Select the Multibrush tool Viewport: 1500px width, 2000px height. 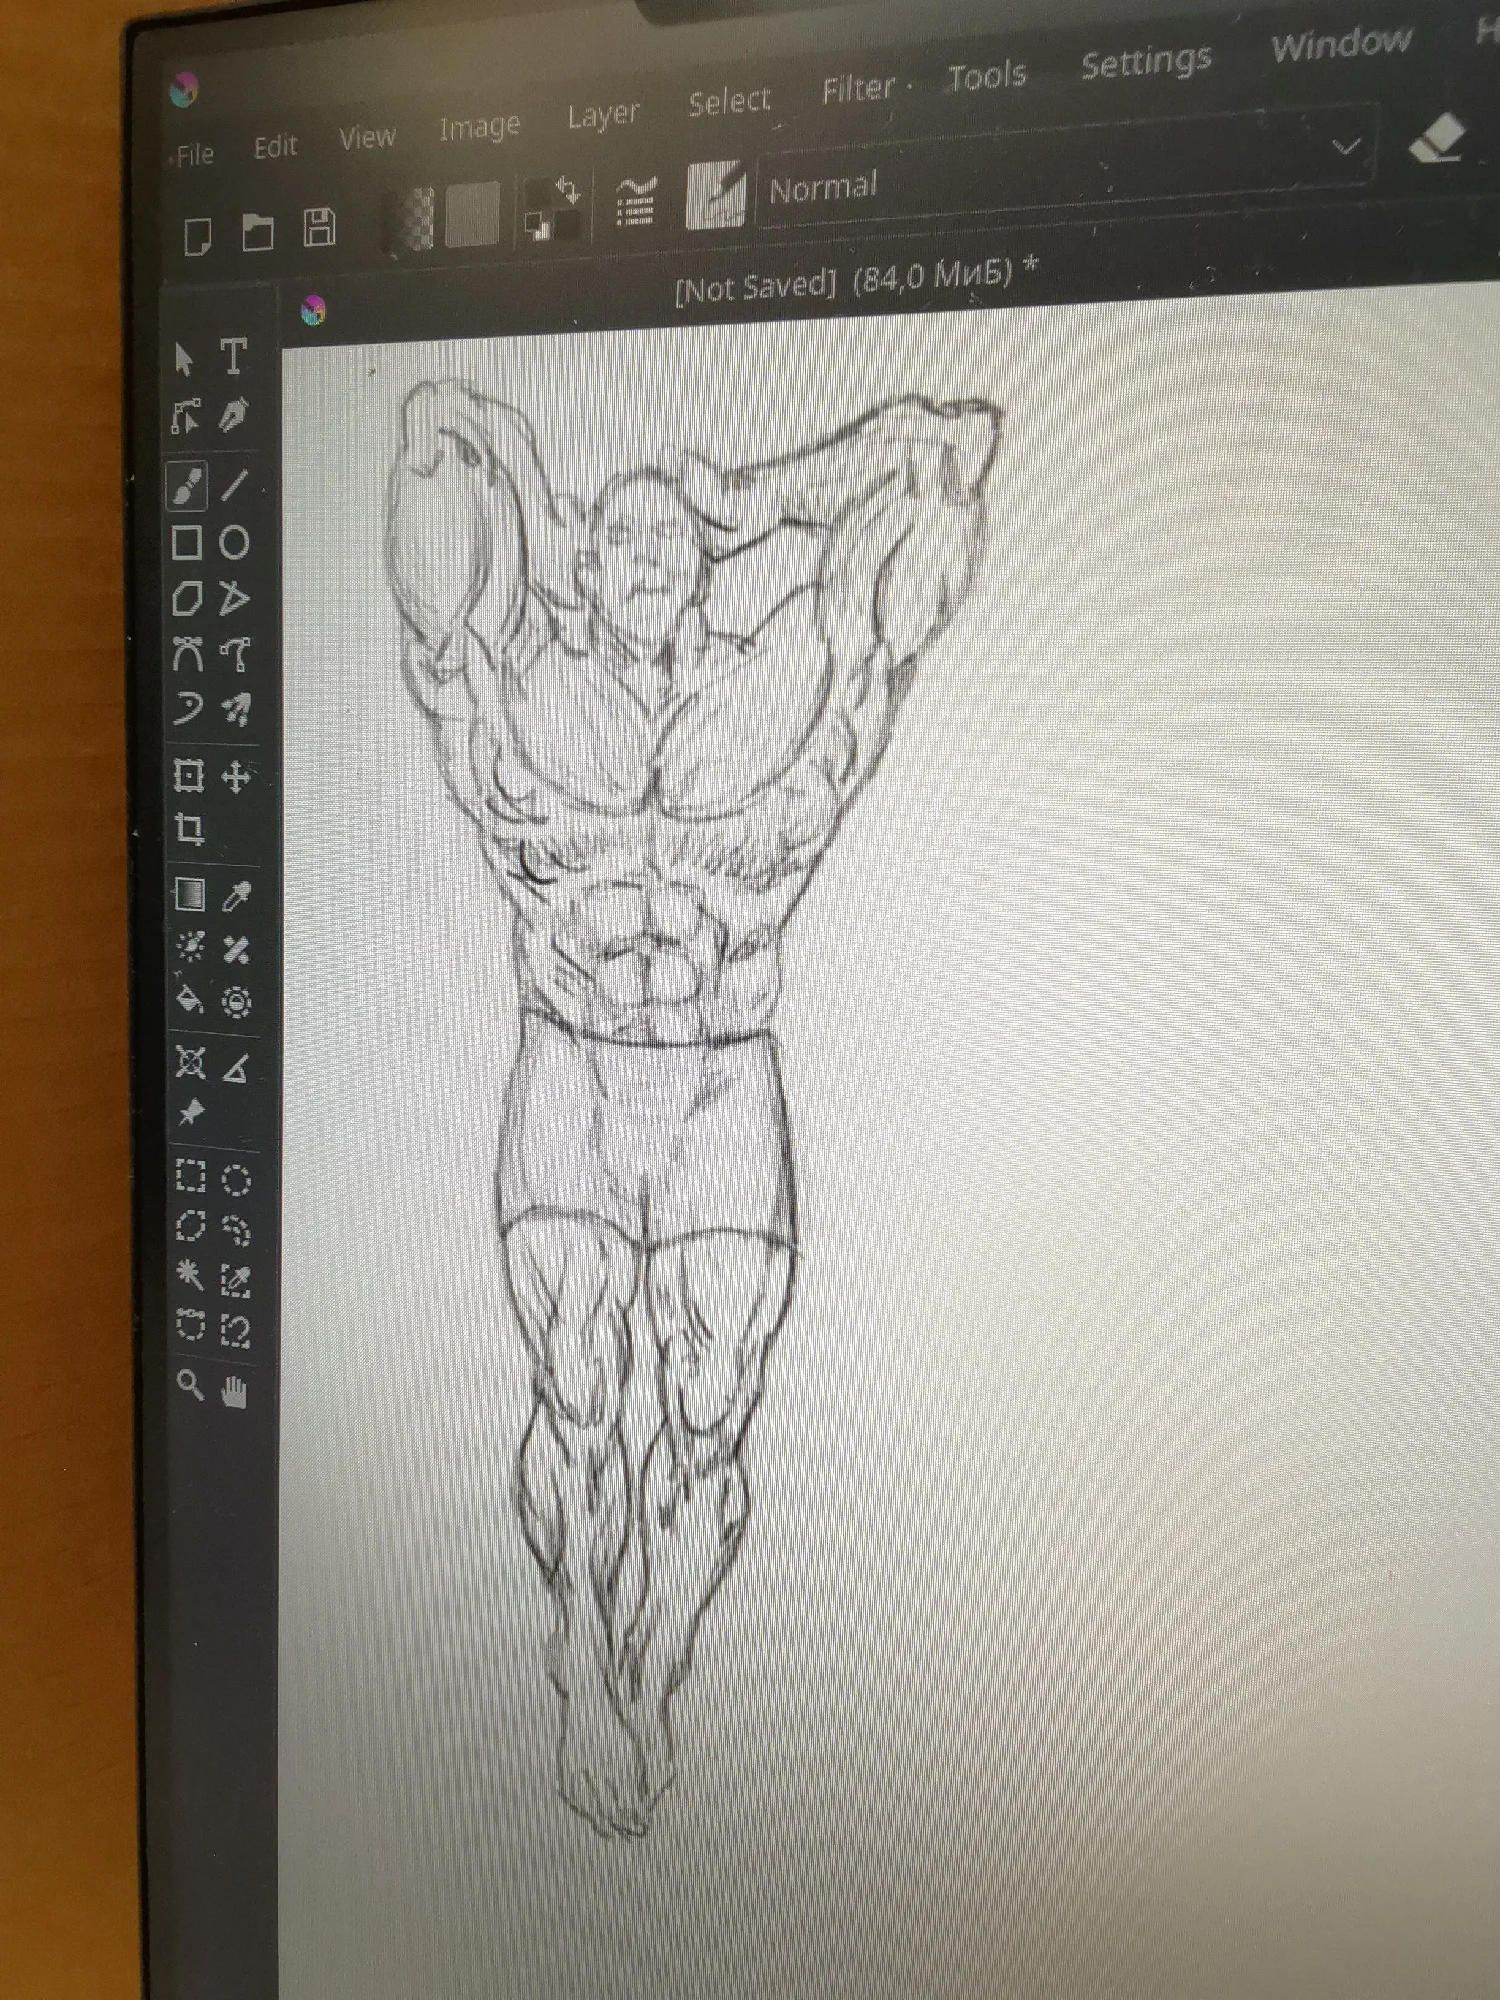(236, 709)
